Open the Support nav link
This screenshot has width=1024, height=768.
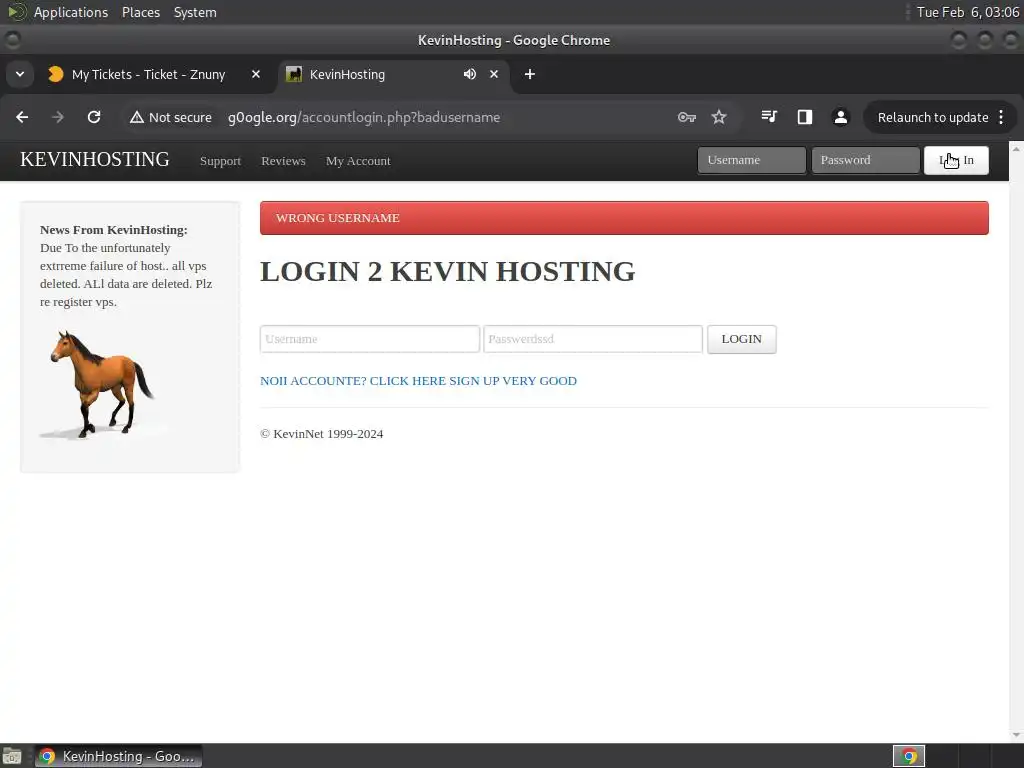[220, 161]
